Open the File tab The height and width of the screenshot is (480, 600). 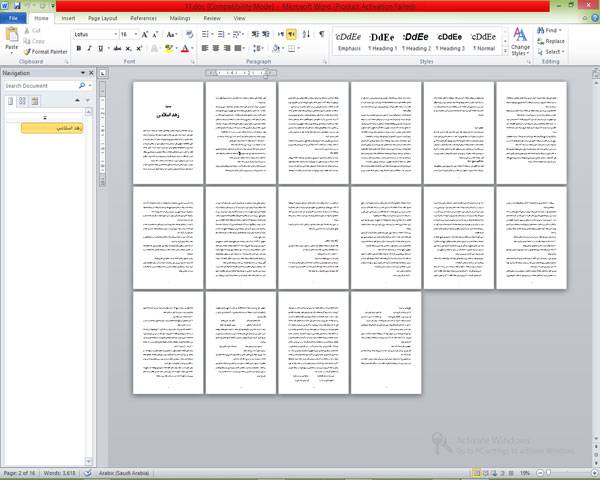pyautogui.click(x=13, y=18)
